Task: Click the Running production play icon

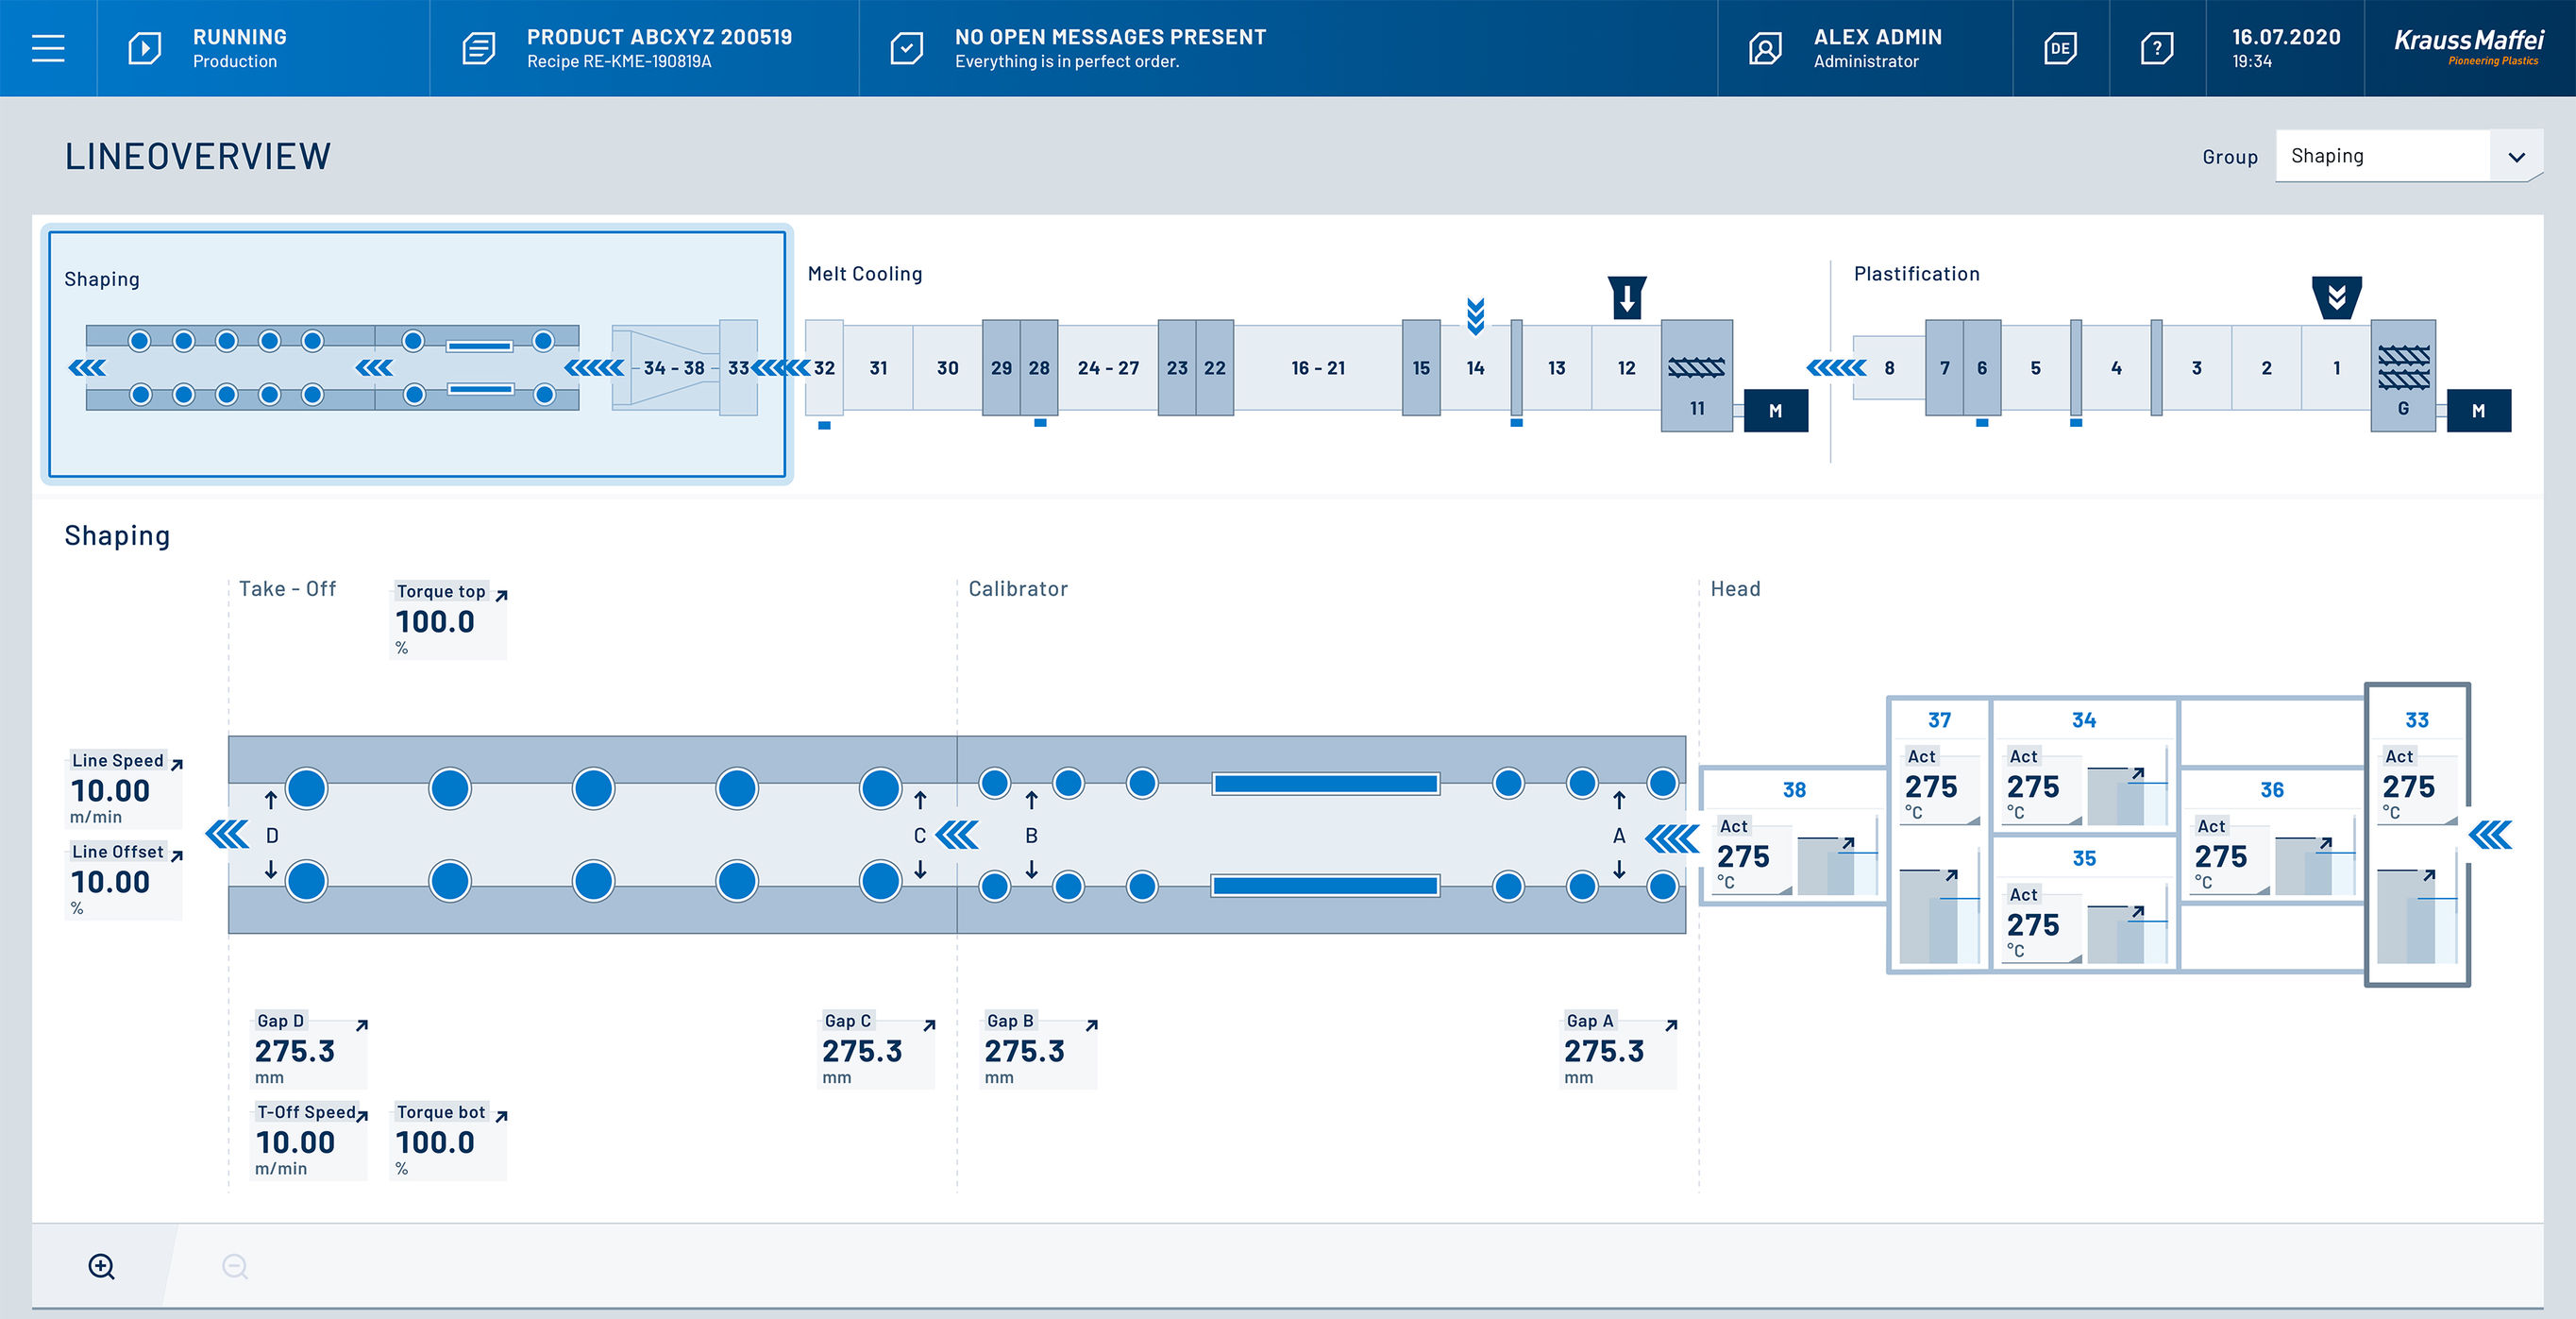Action: [145, 48]
